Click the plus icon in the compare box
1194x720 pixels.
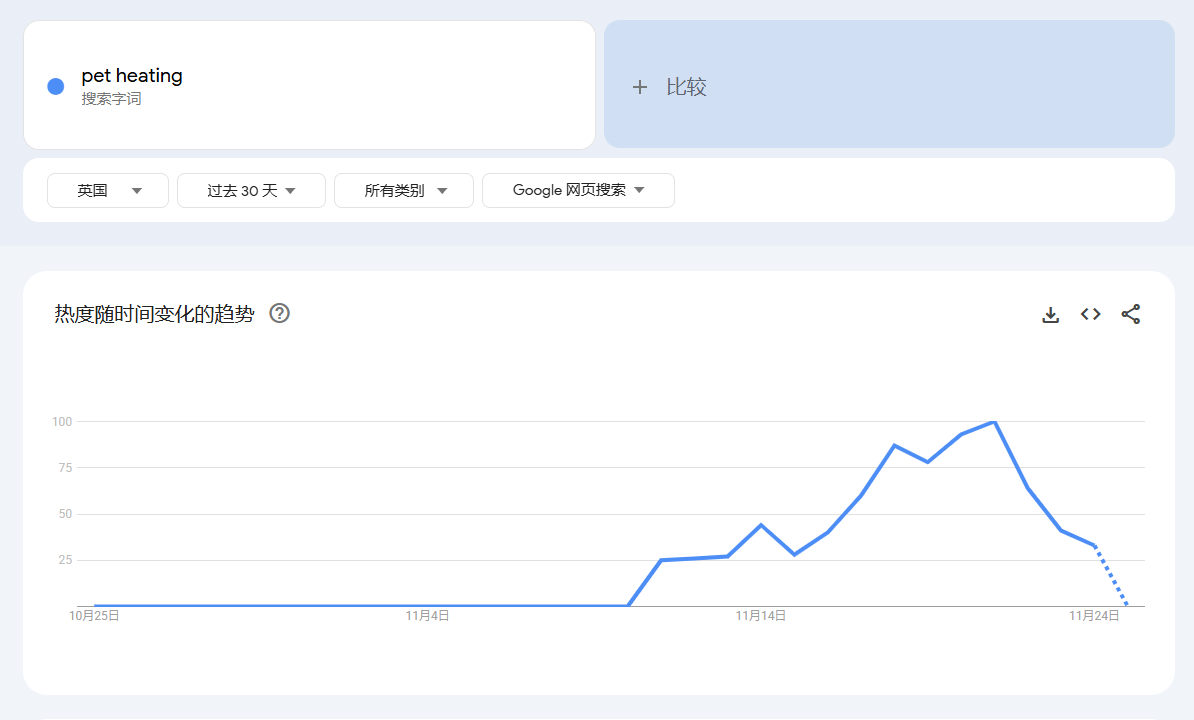[640, 87]
